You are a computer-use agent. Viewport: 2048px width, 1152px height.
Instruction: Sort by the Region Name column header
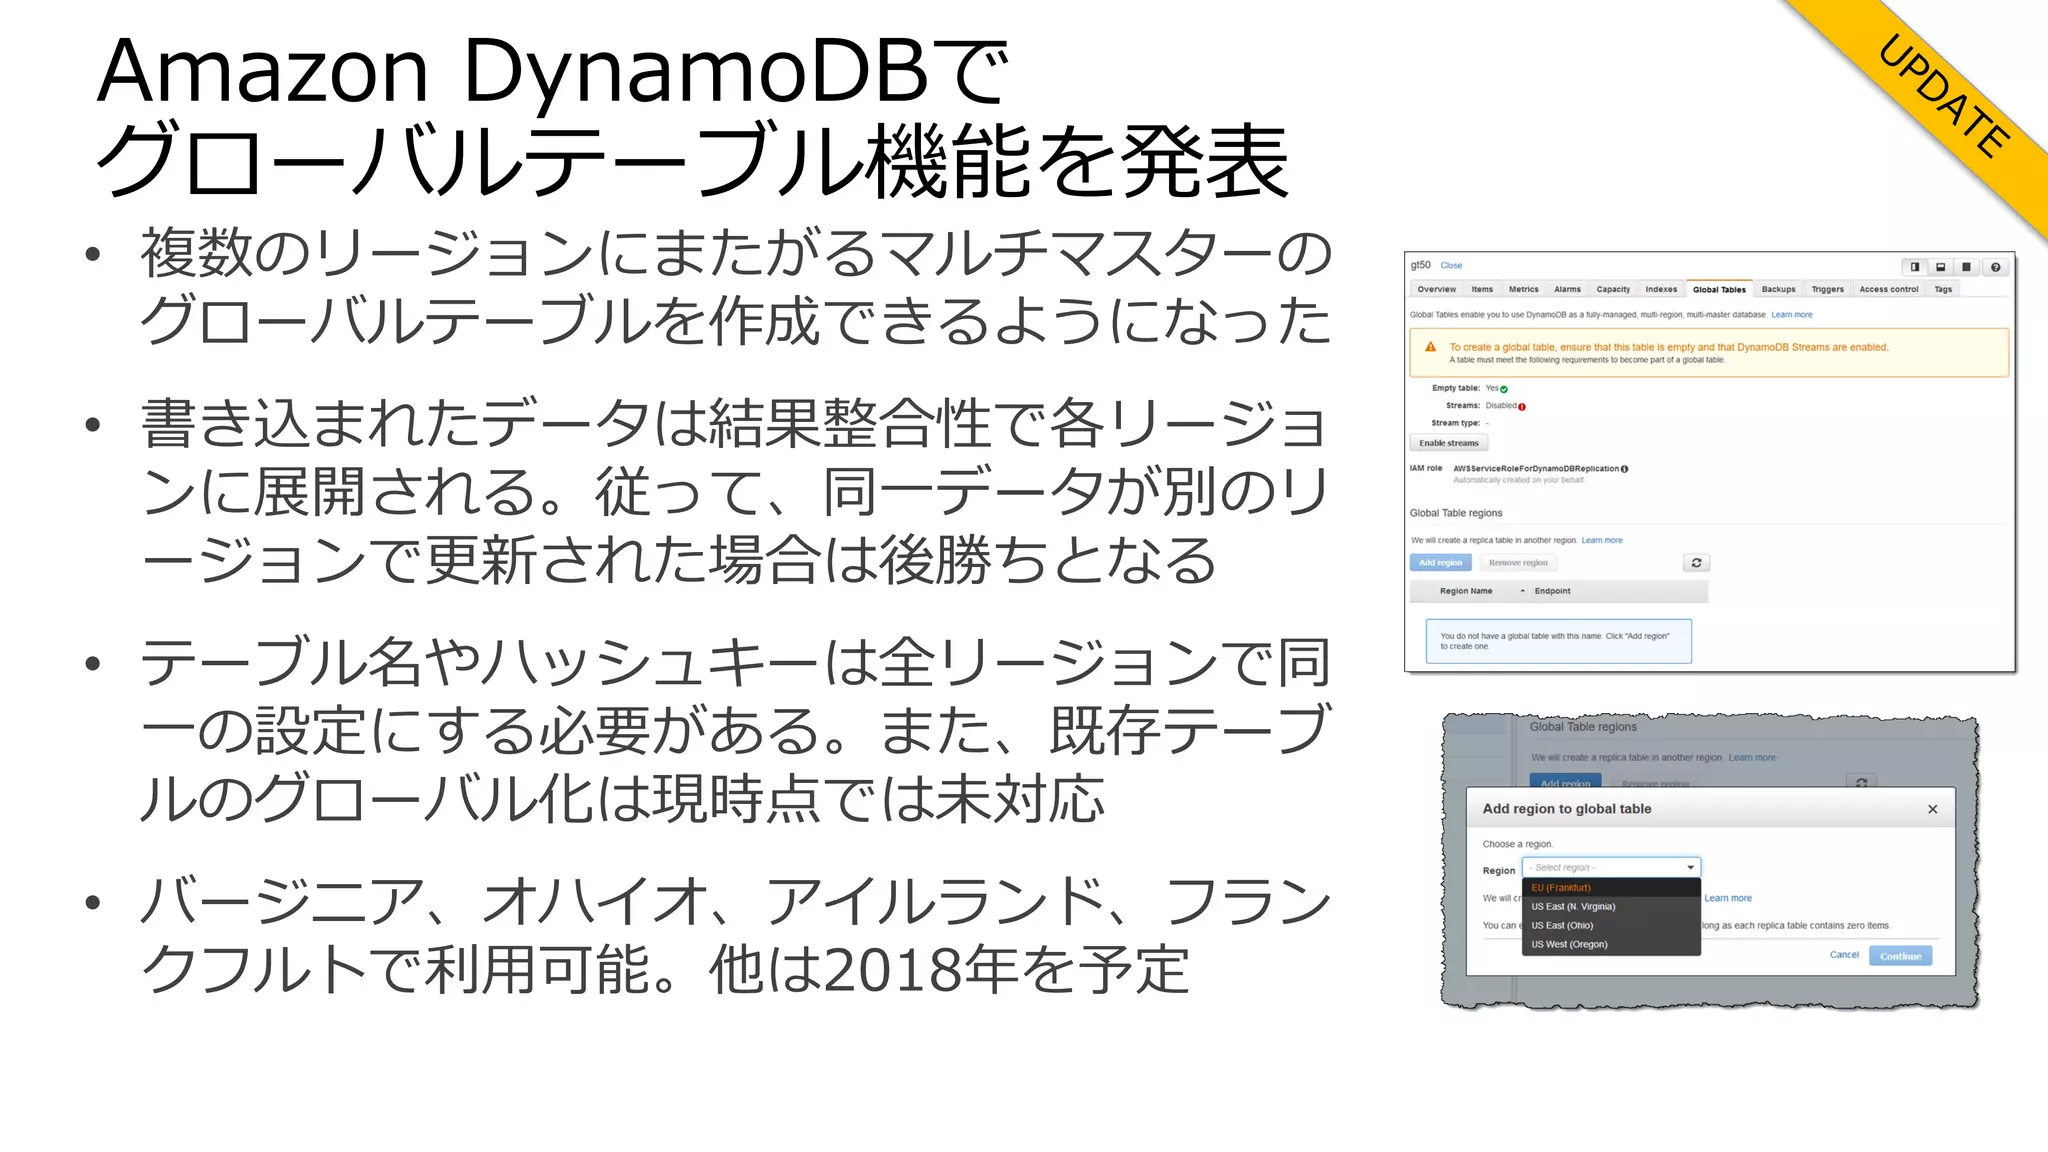pyautogui.click(x=1466, y=591)
